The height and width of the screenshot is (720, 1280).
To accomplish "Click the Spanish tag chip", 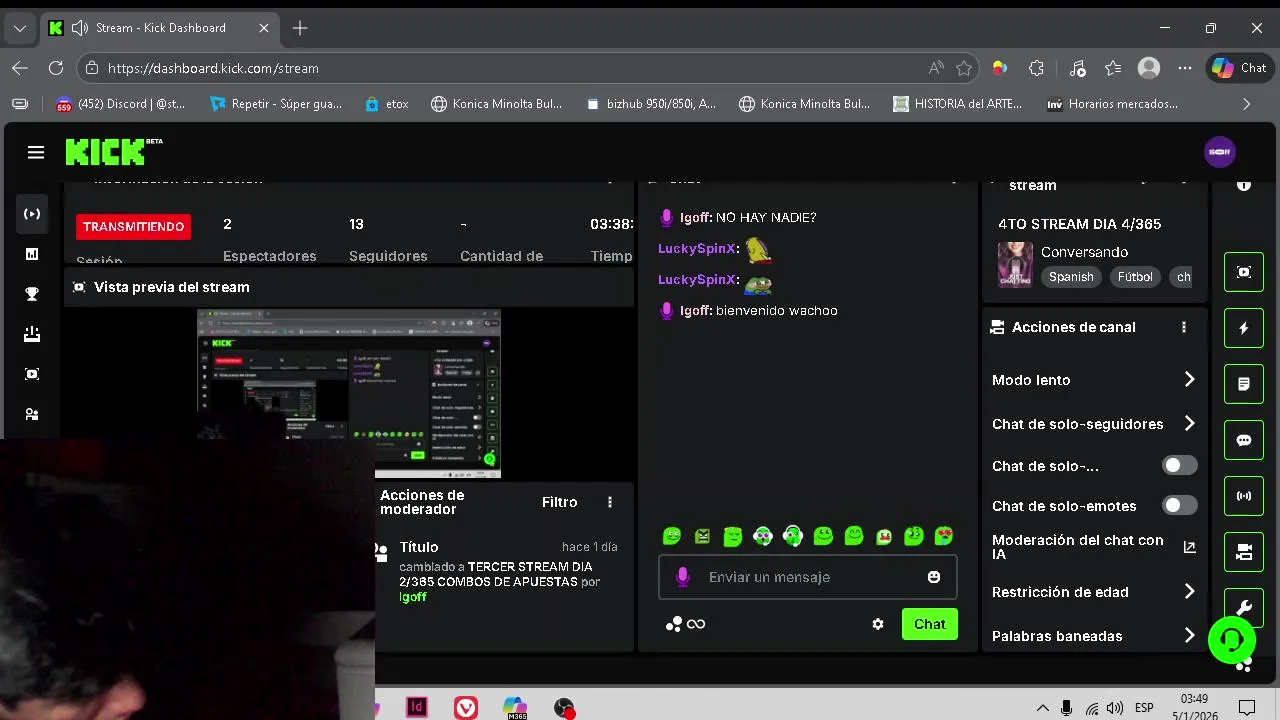I will point(1071,277).
